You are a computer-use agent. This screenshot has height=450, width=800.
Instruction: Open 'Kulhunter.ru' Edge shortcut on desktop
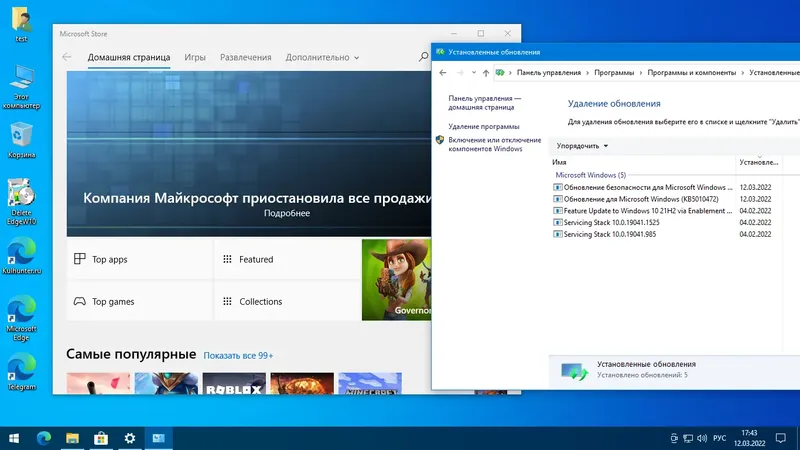(x=21, y=257)
